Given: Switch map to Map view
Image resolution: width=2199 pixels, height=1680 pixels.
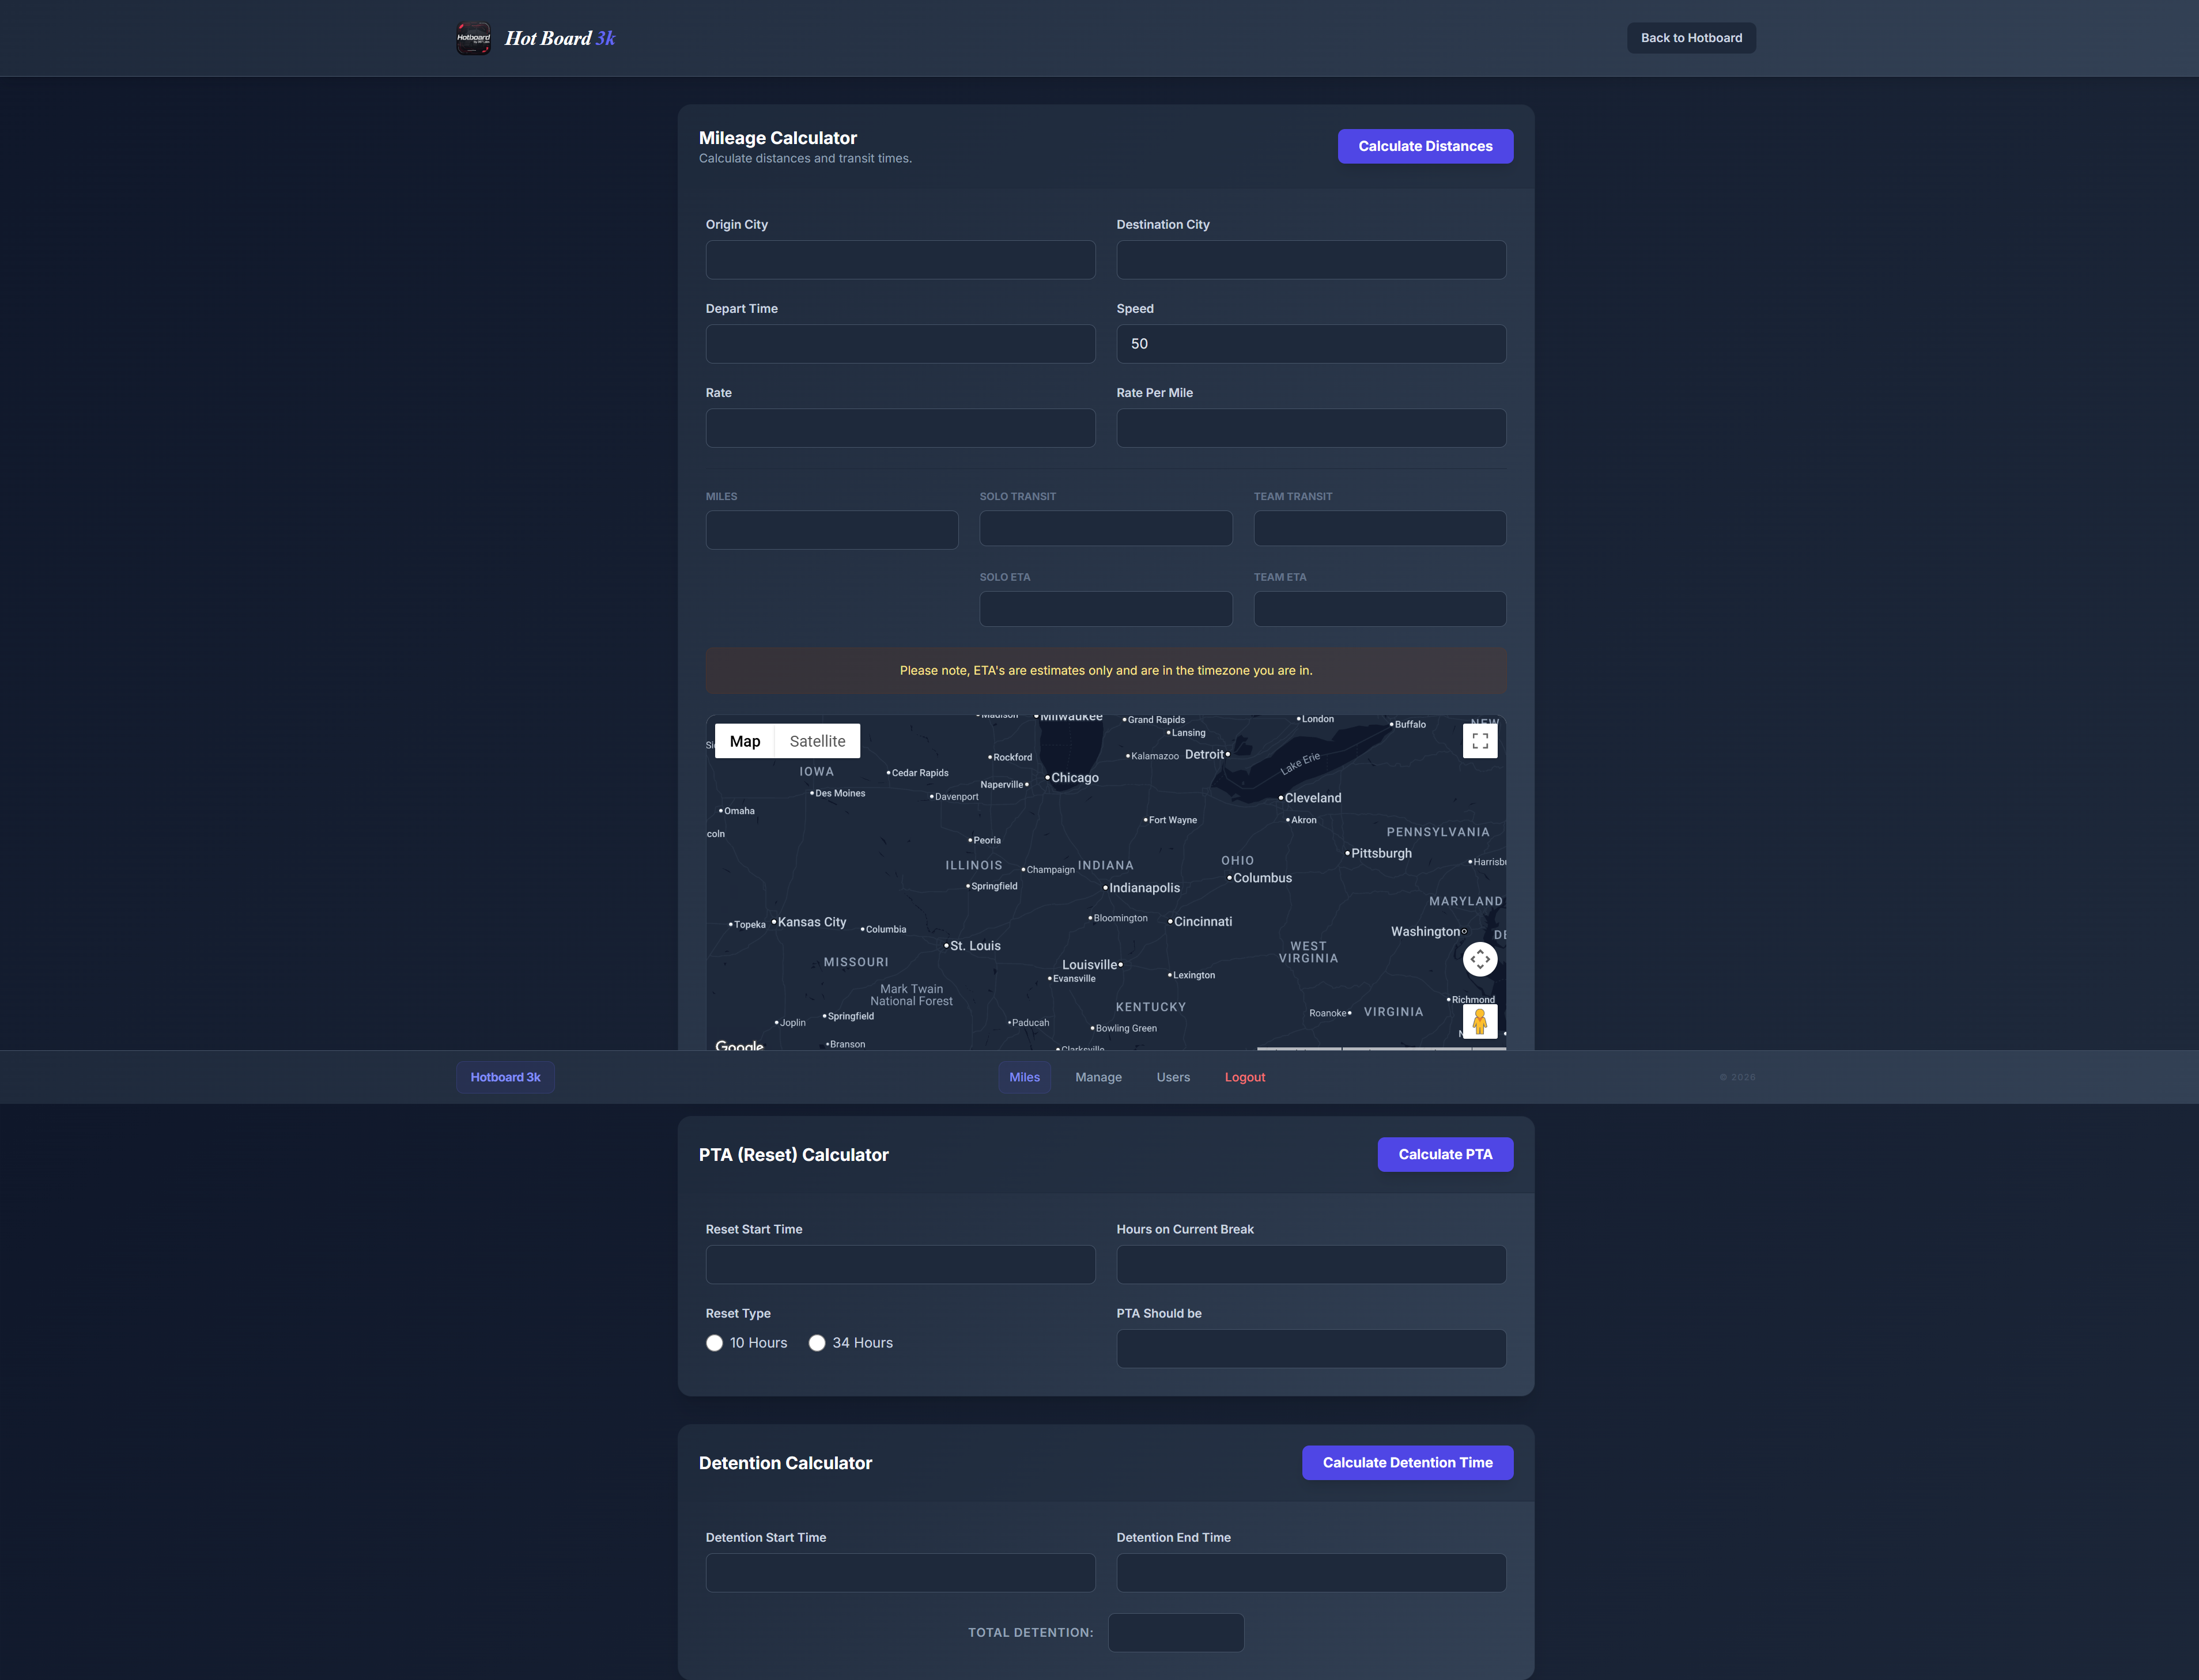Looking at the screenshot, I should click(745, 741).
